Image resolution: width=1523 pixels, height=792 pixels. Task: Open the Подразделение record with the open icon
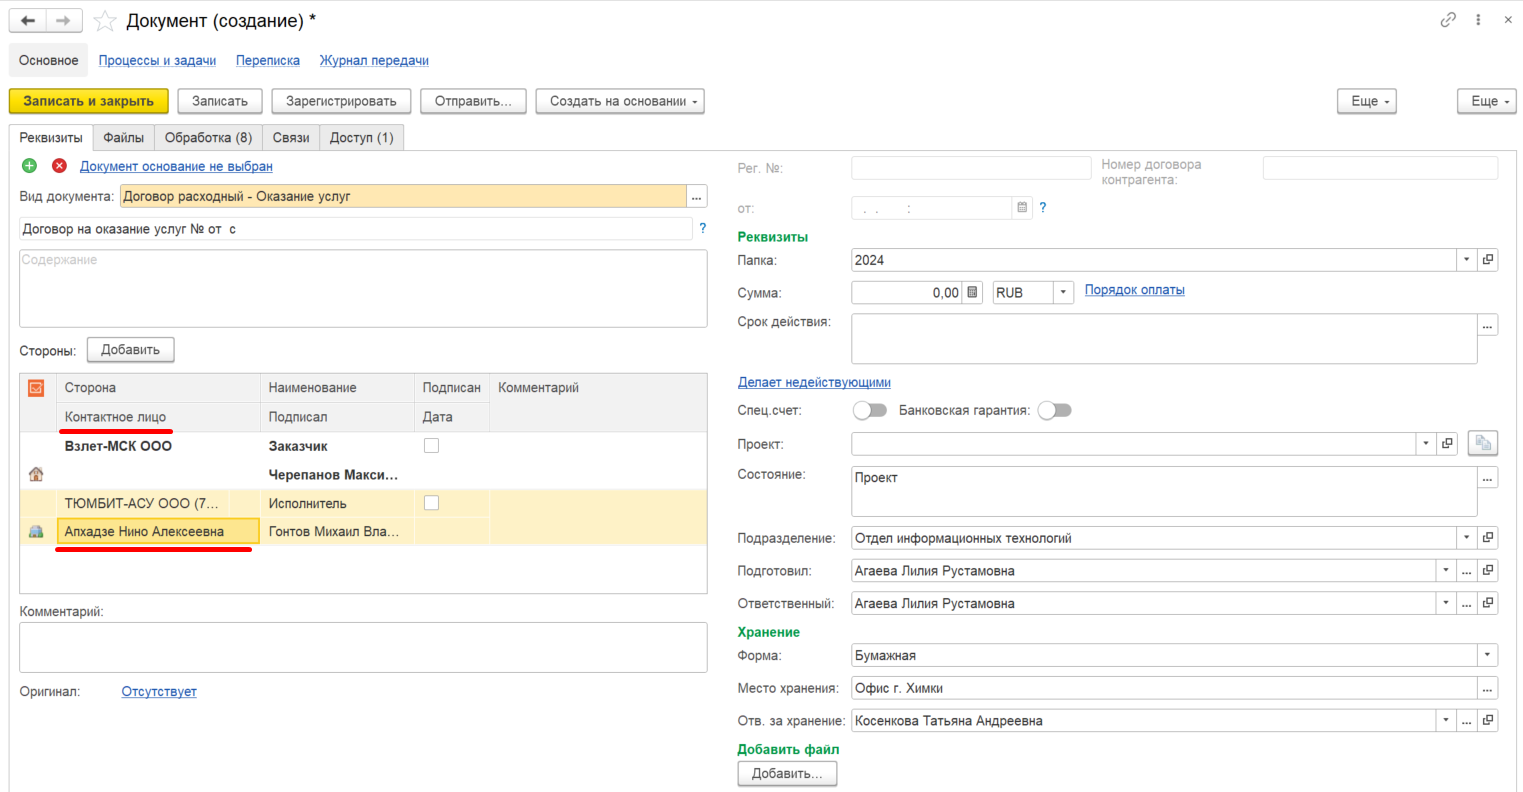tap(1488, 538)
